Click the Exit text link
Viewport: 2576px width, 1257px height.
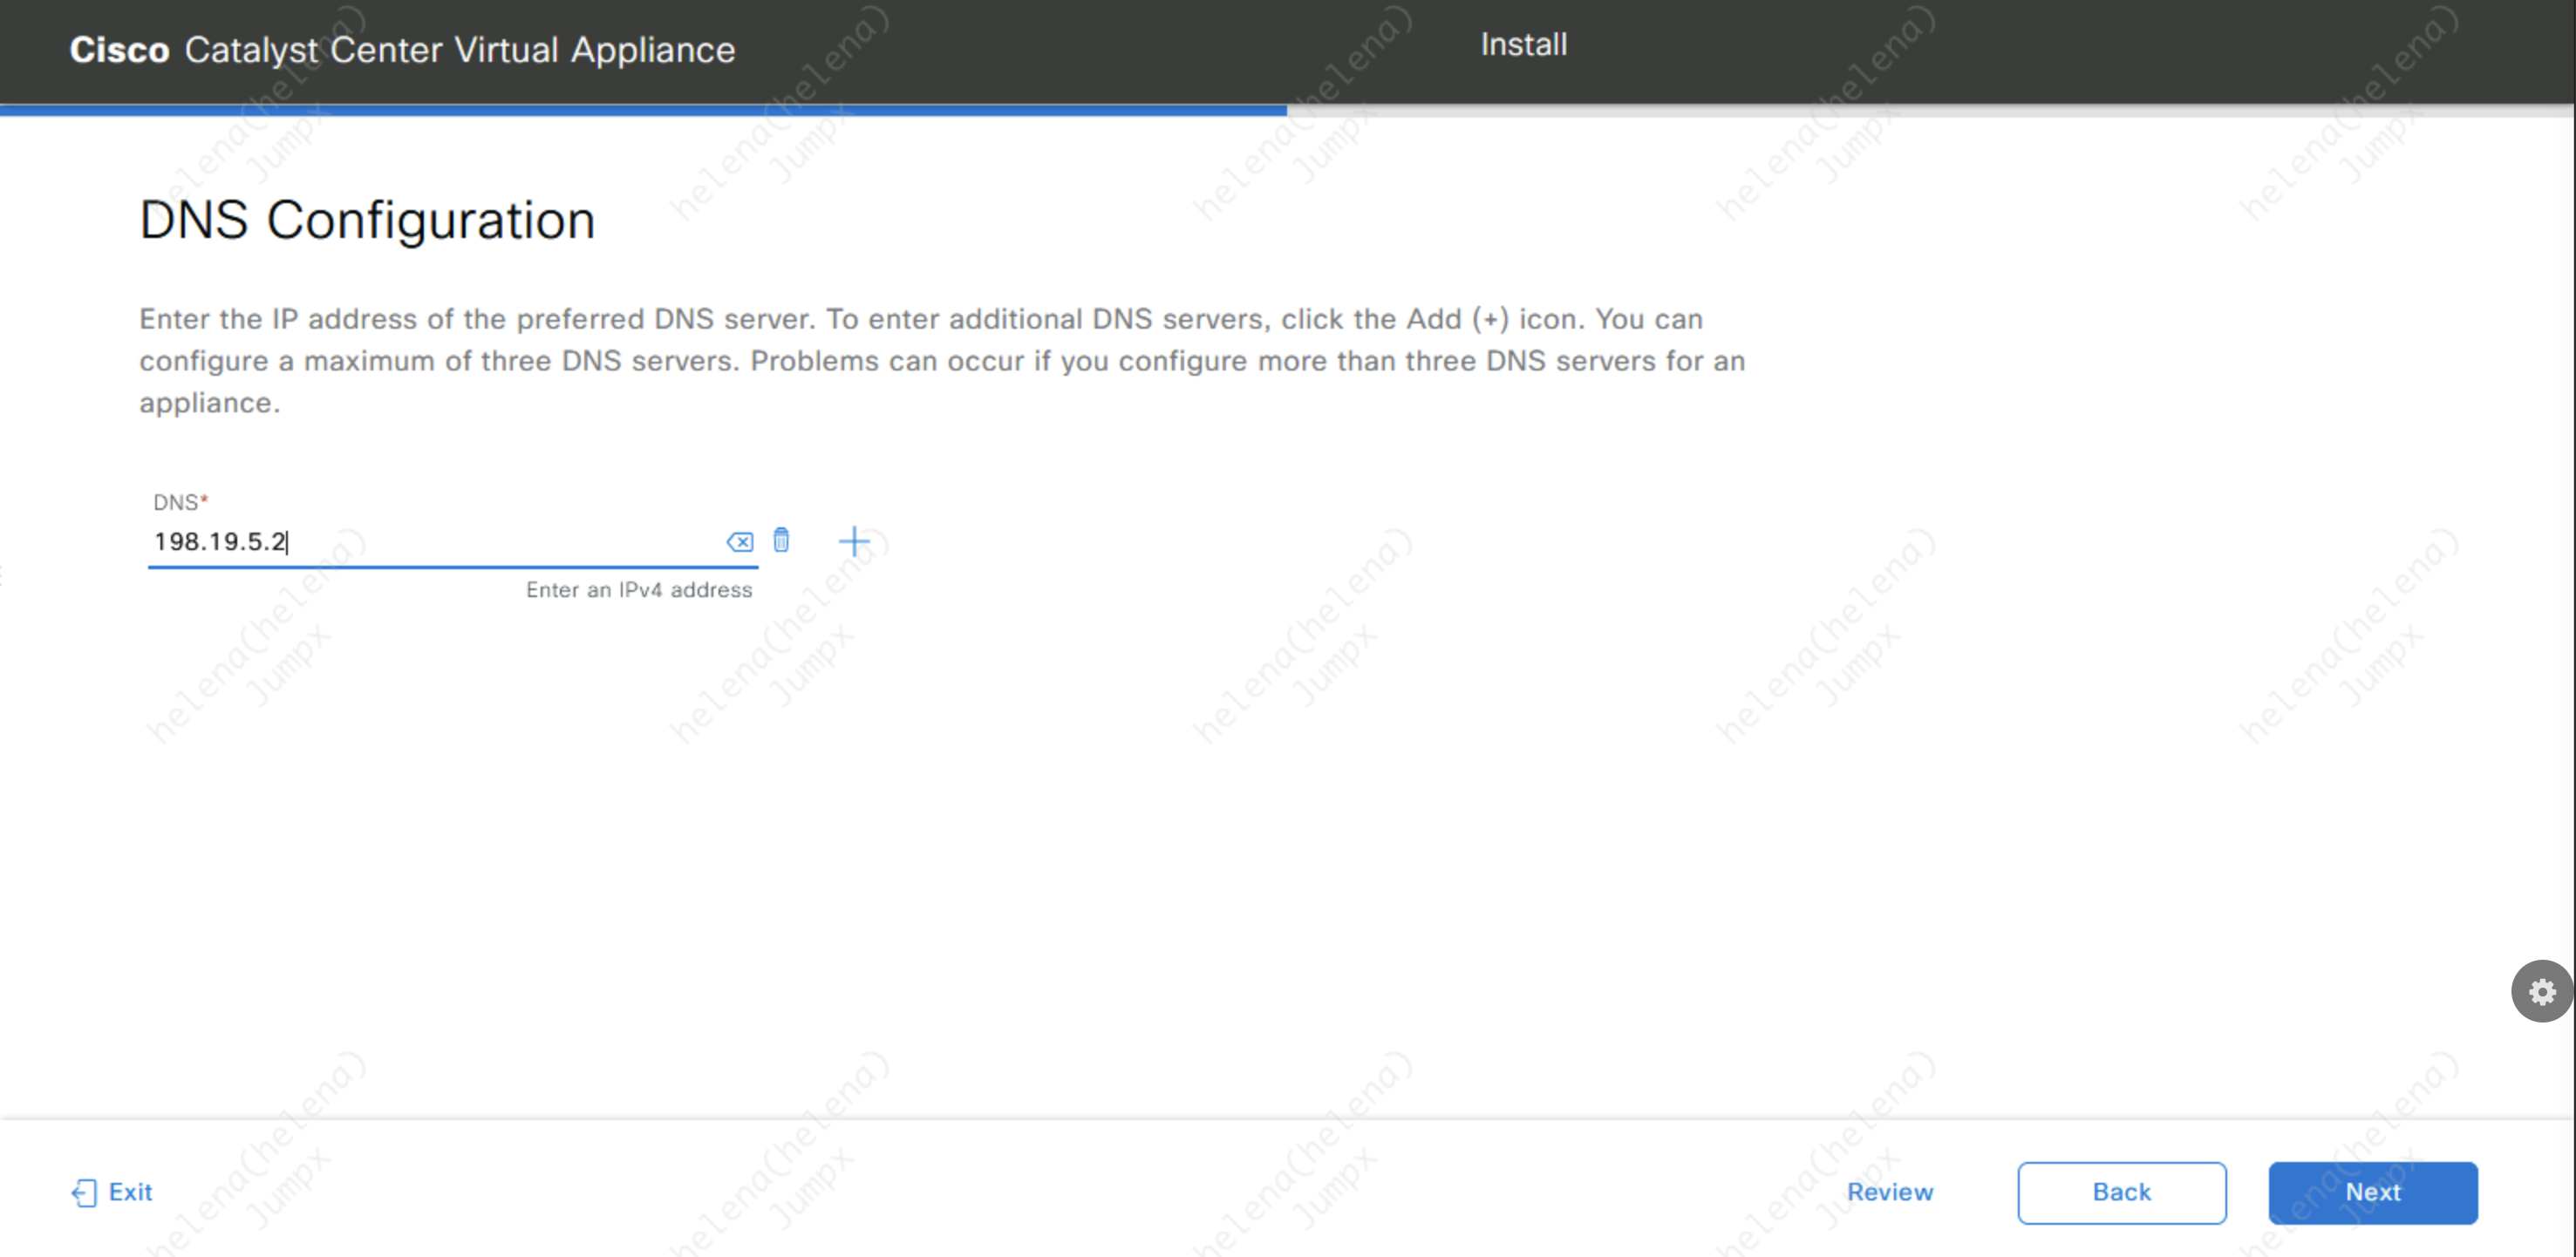click(x=130, y=1192)
